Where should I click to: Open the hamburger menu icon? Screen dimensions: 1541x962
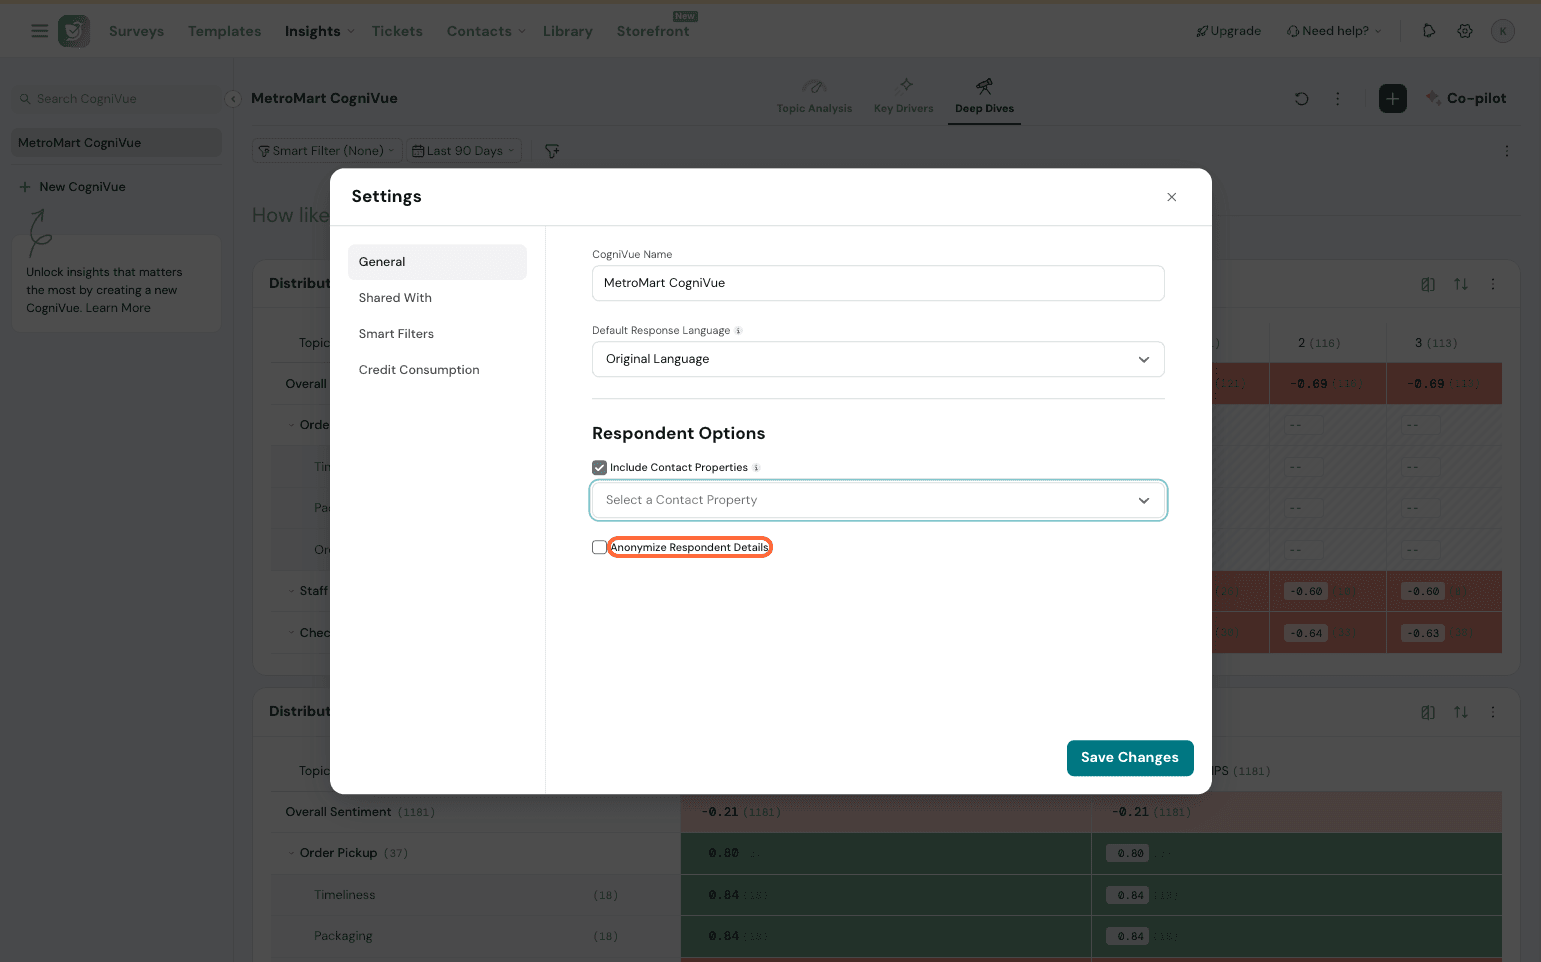(x=40, y=31)
